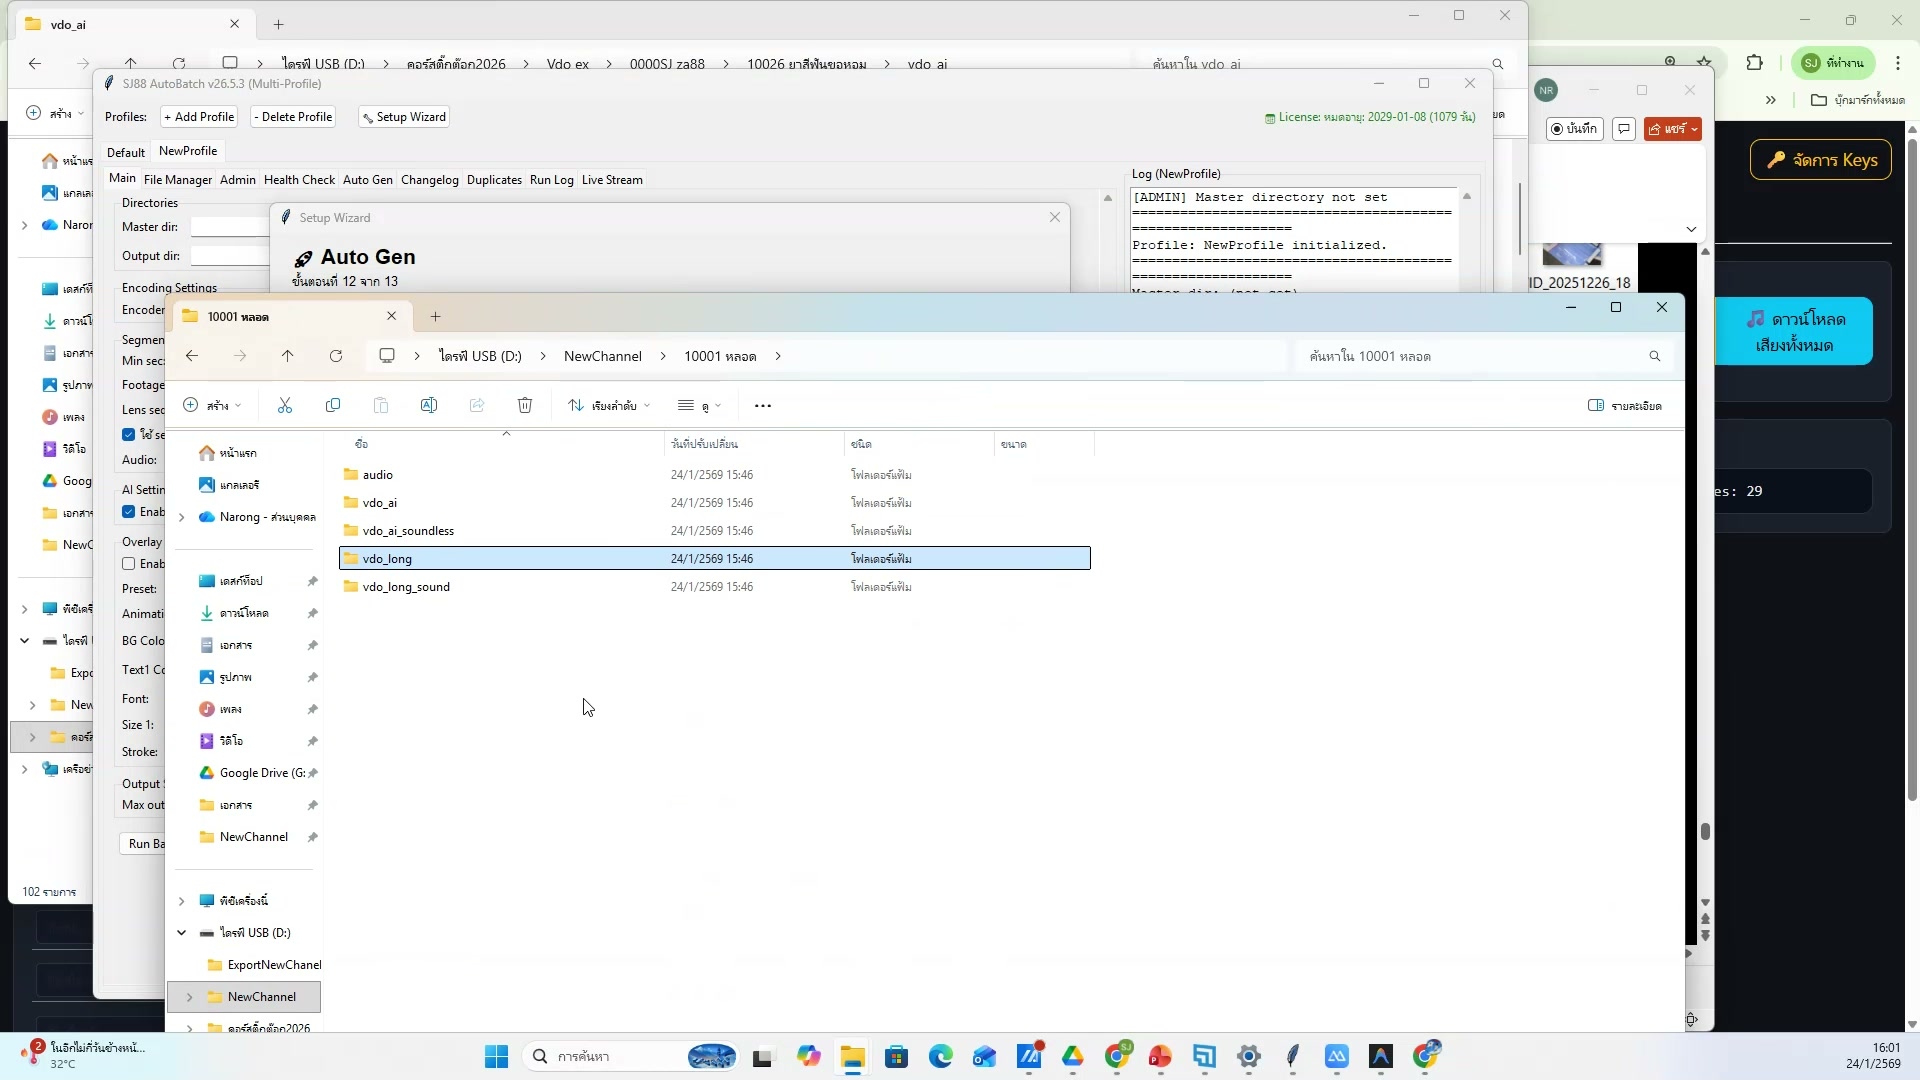Uncheck the AI Settings 'Enab' checkbox

coord(129,512)
